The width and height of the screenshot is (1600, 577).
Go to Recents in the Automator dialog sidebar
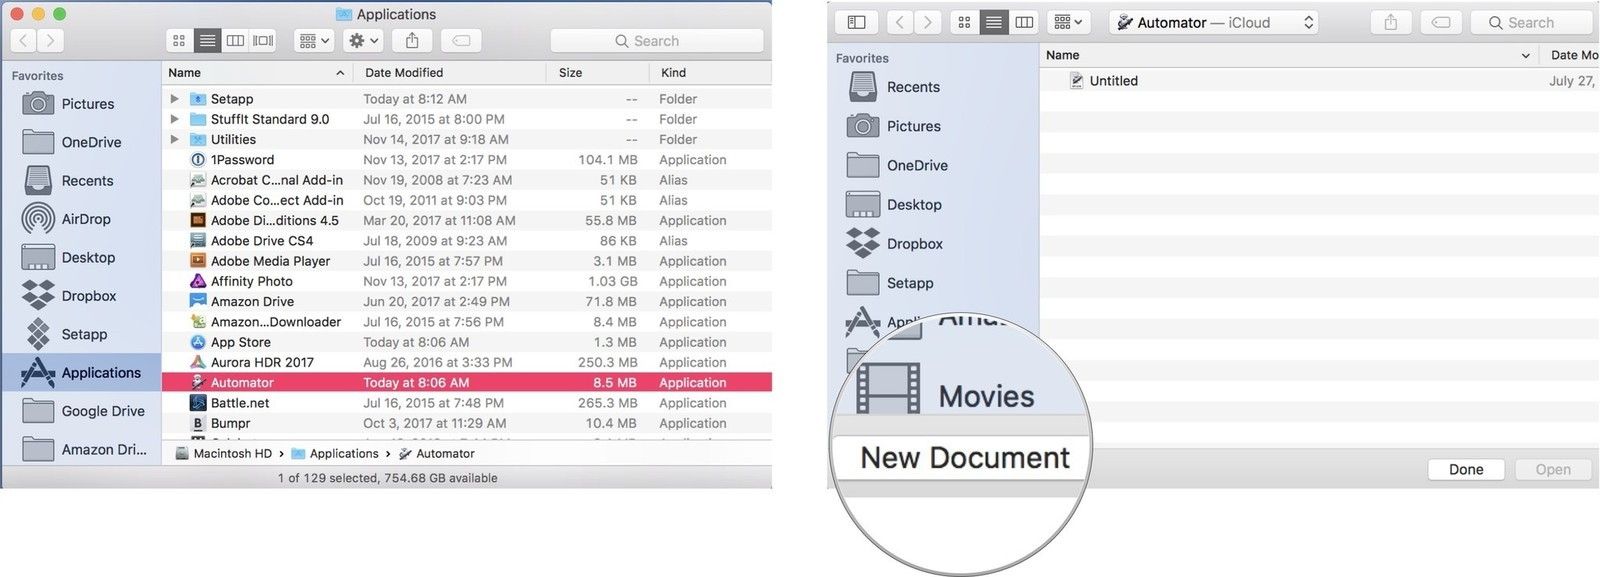(x=913, y=87)
